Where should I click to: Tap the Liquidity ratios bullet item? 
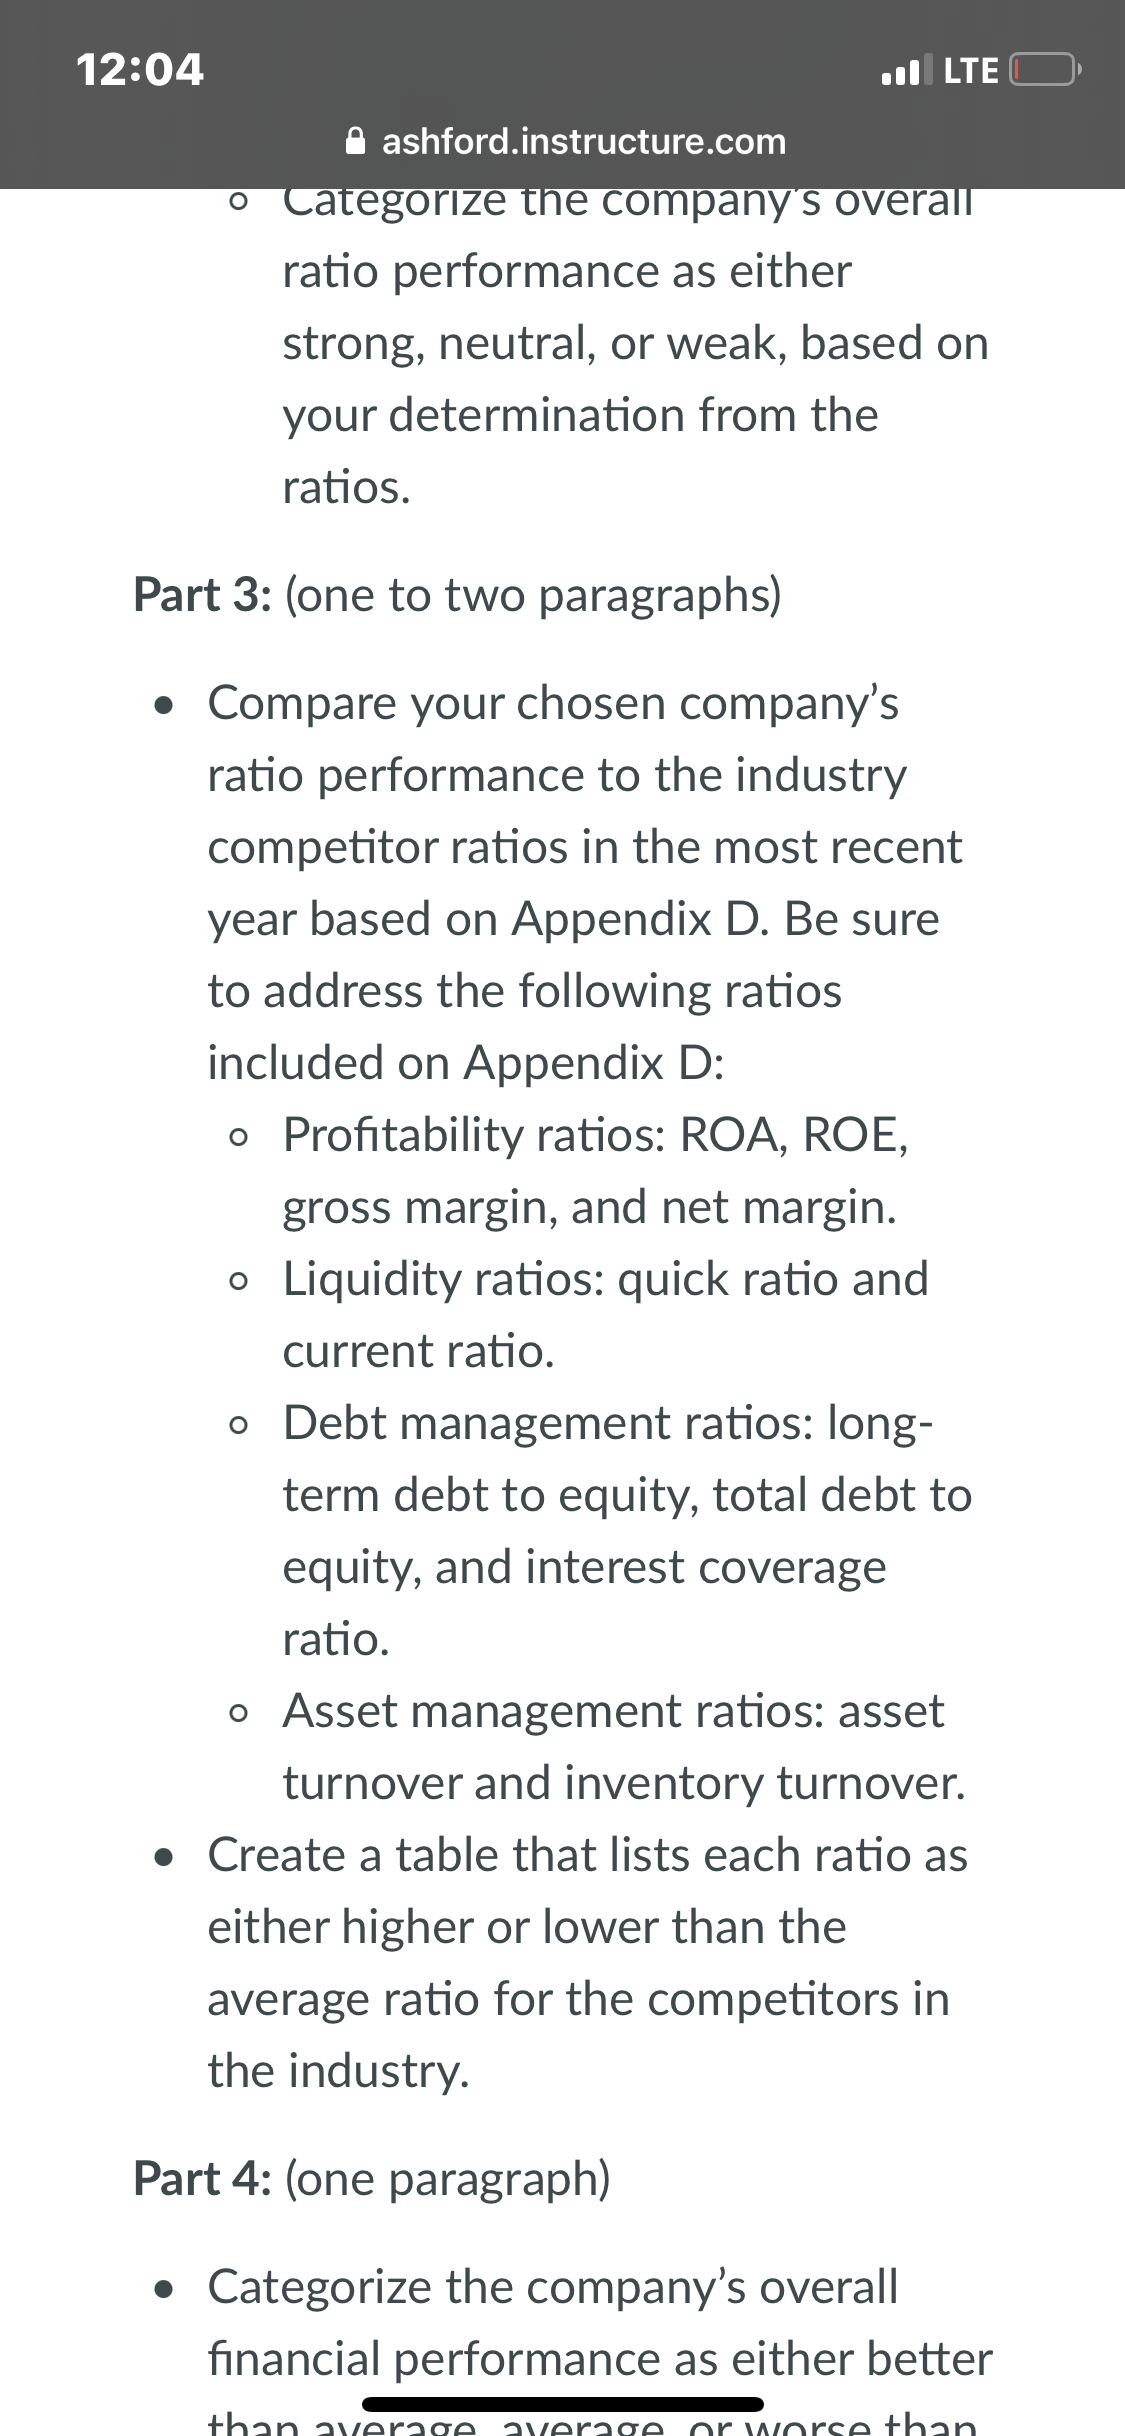point(606,1315)
